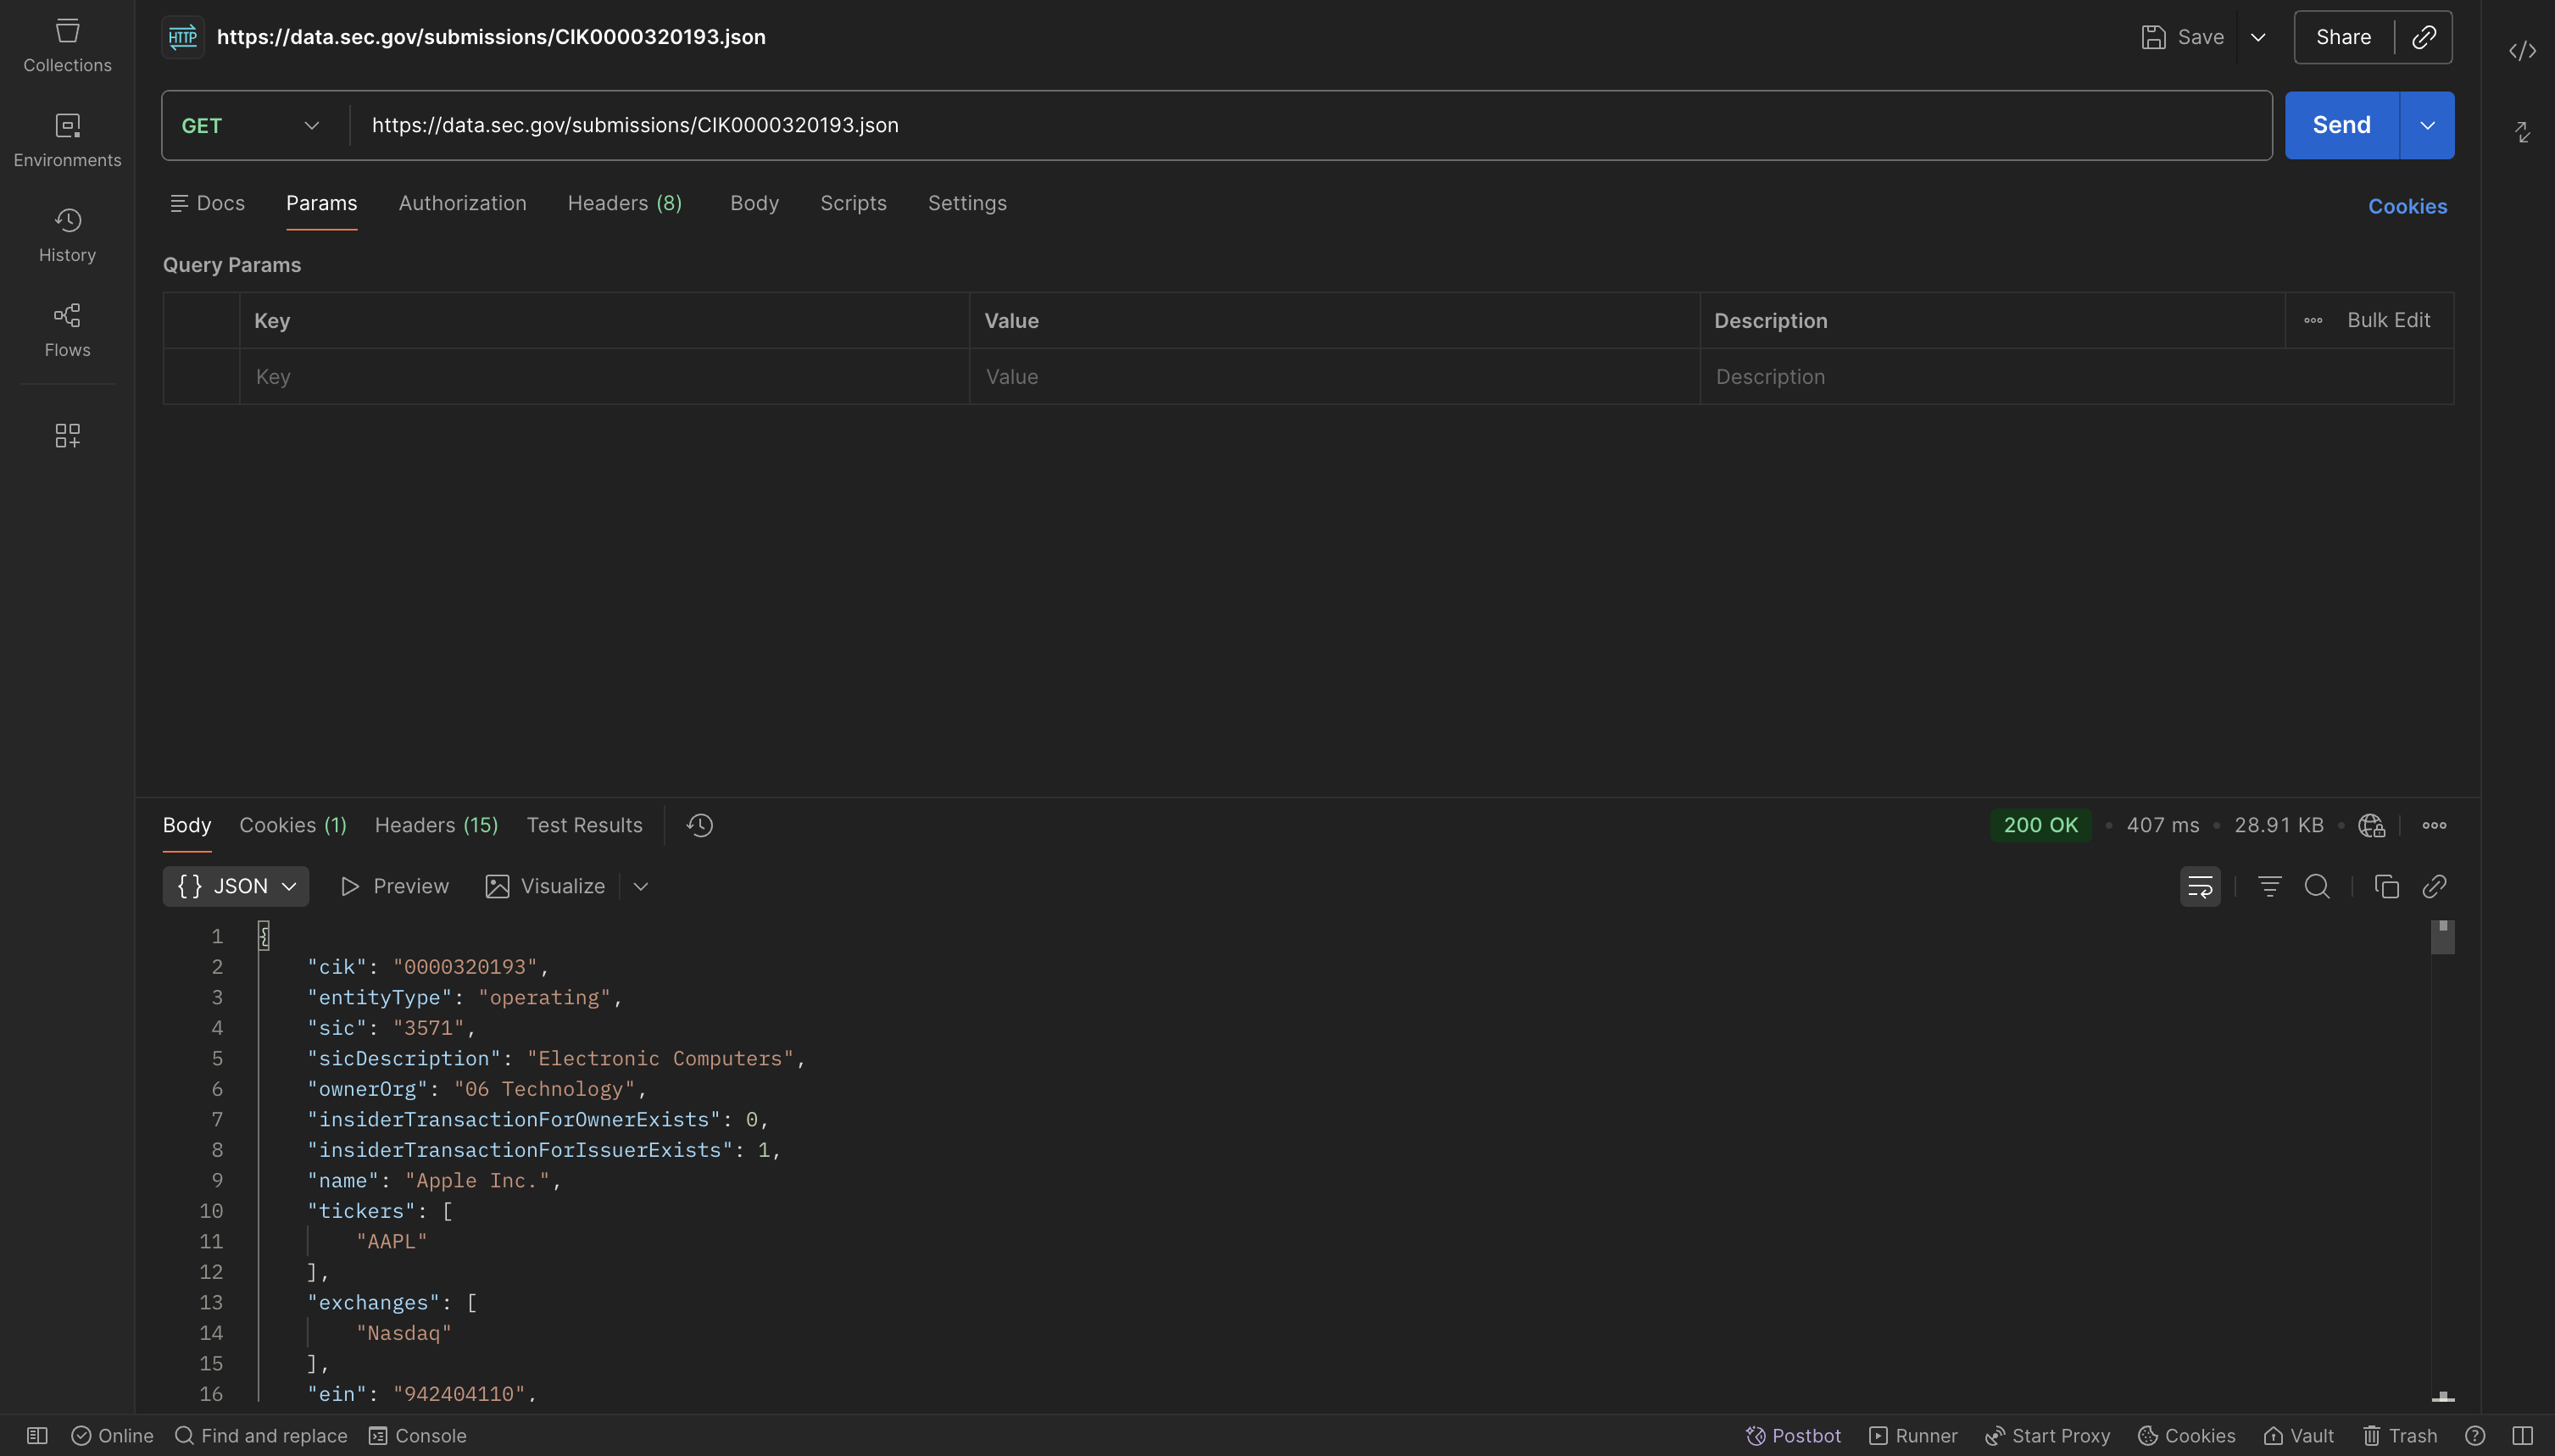Open Find and replace

261,1436
